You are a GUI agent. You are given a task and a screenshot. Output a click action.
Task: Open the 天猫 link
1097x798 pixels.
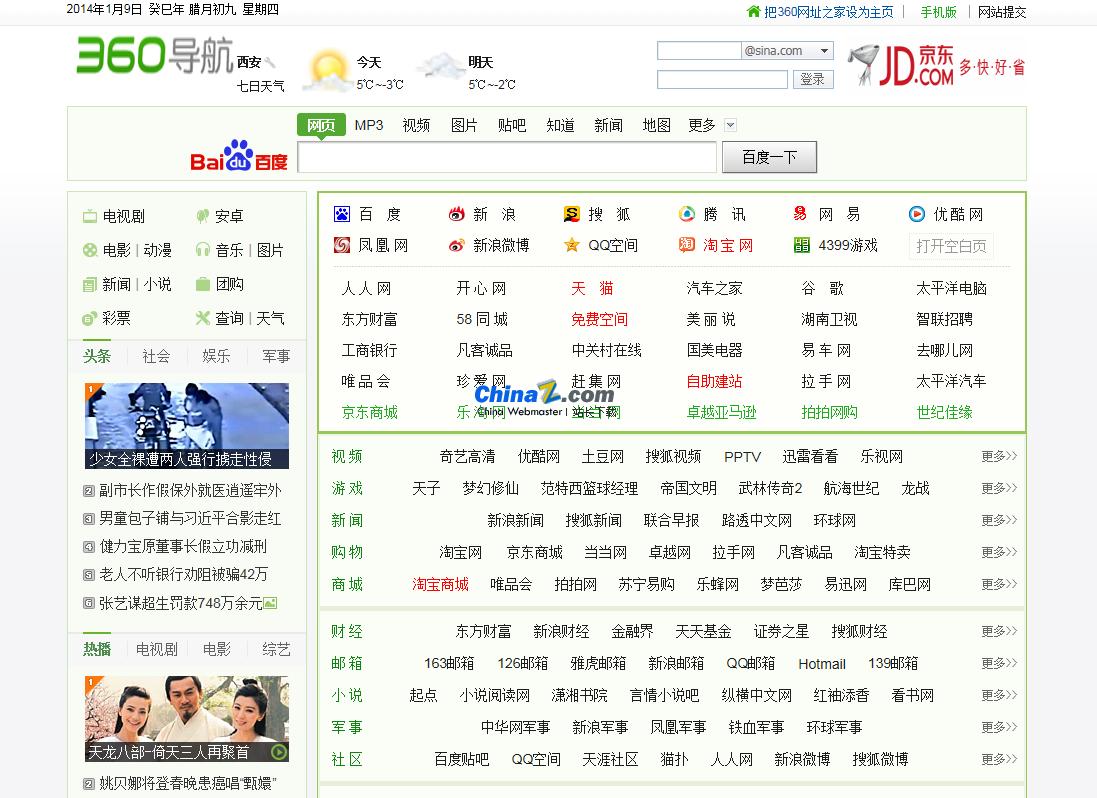[593, 288]
